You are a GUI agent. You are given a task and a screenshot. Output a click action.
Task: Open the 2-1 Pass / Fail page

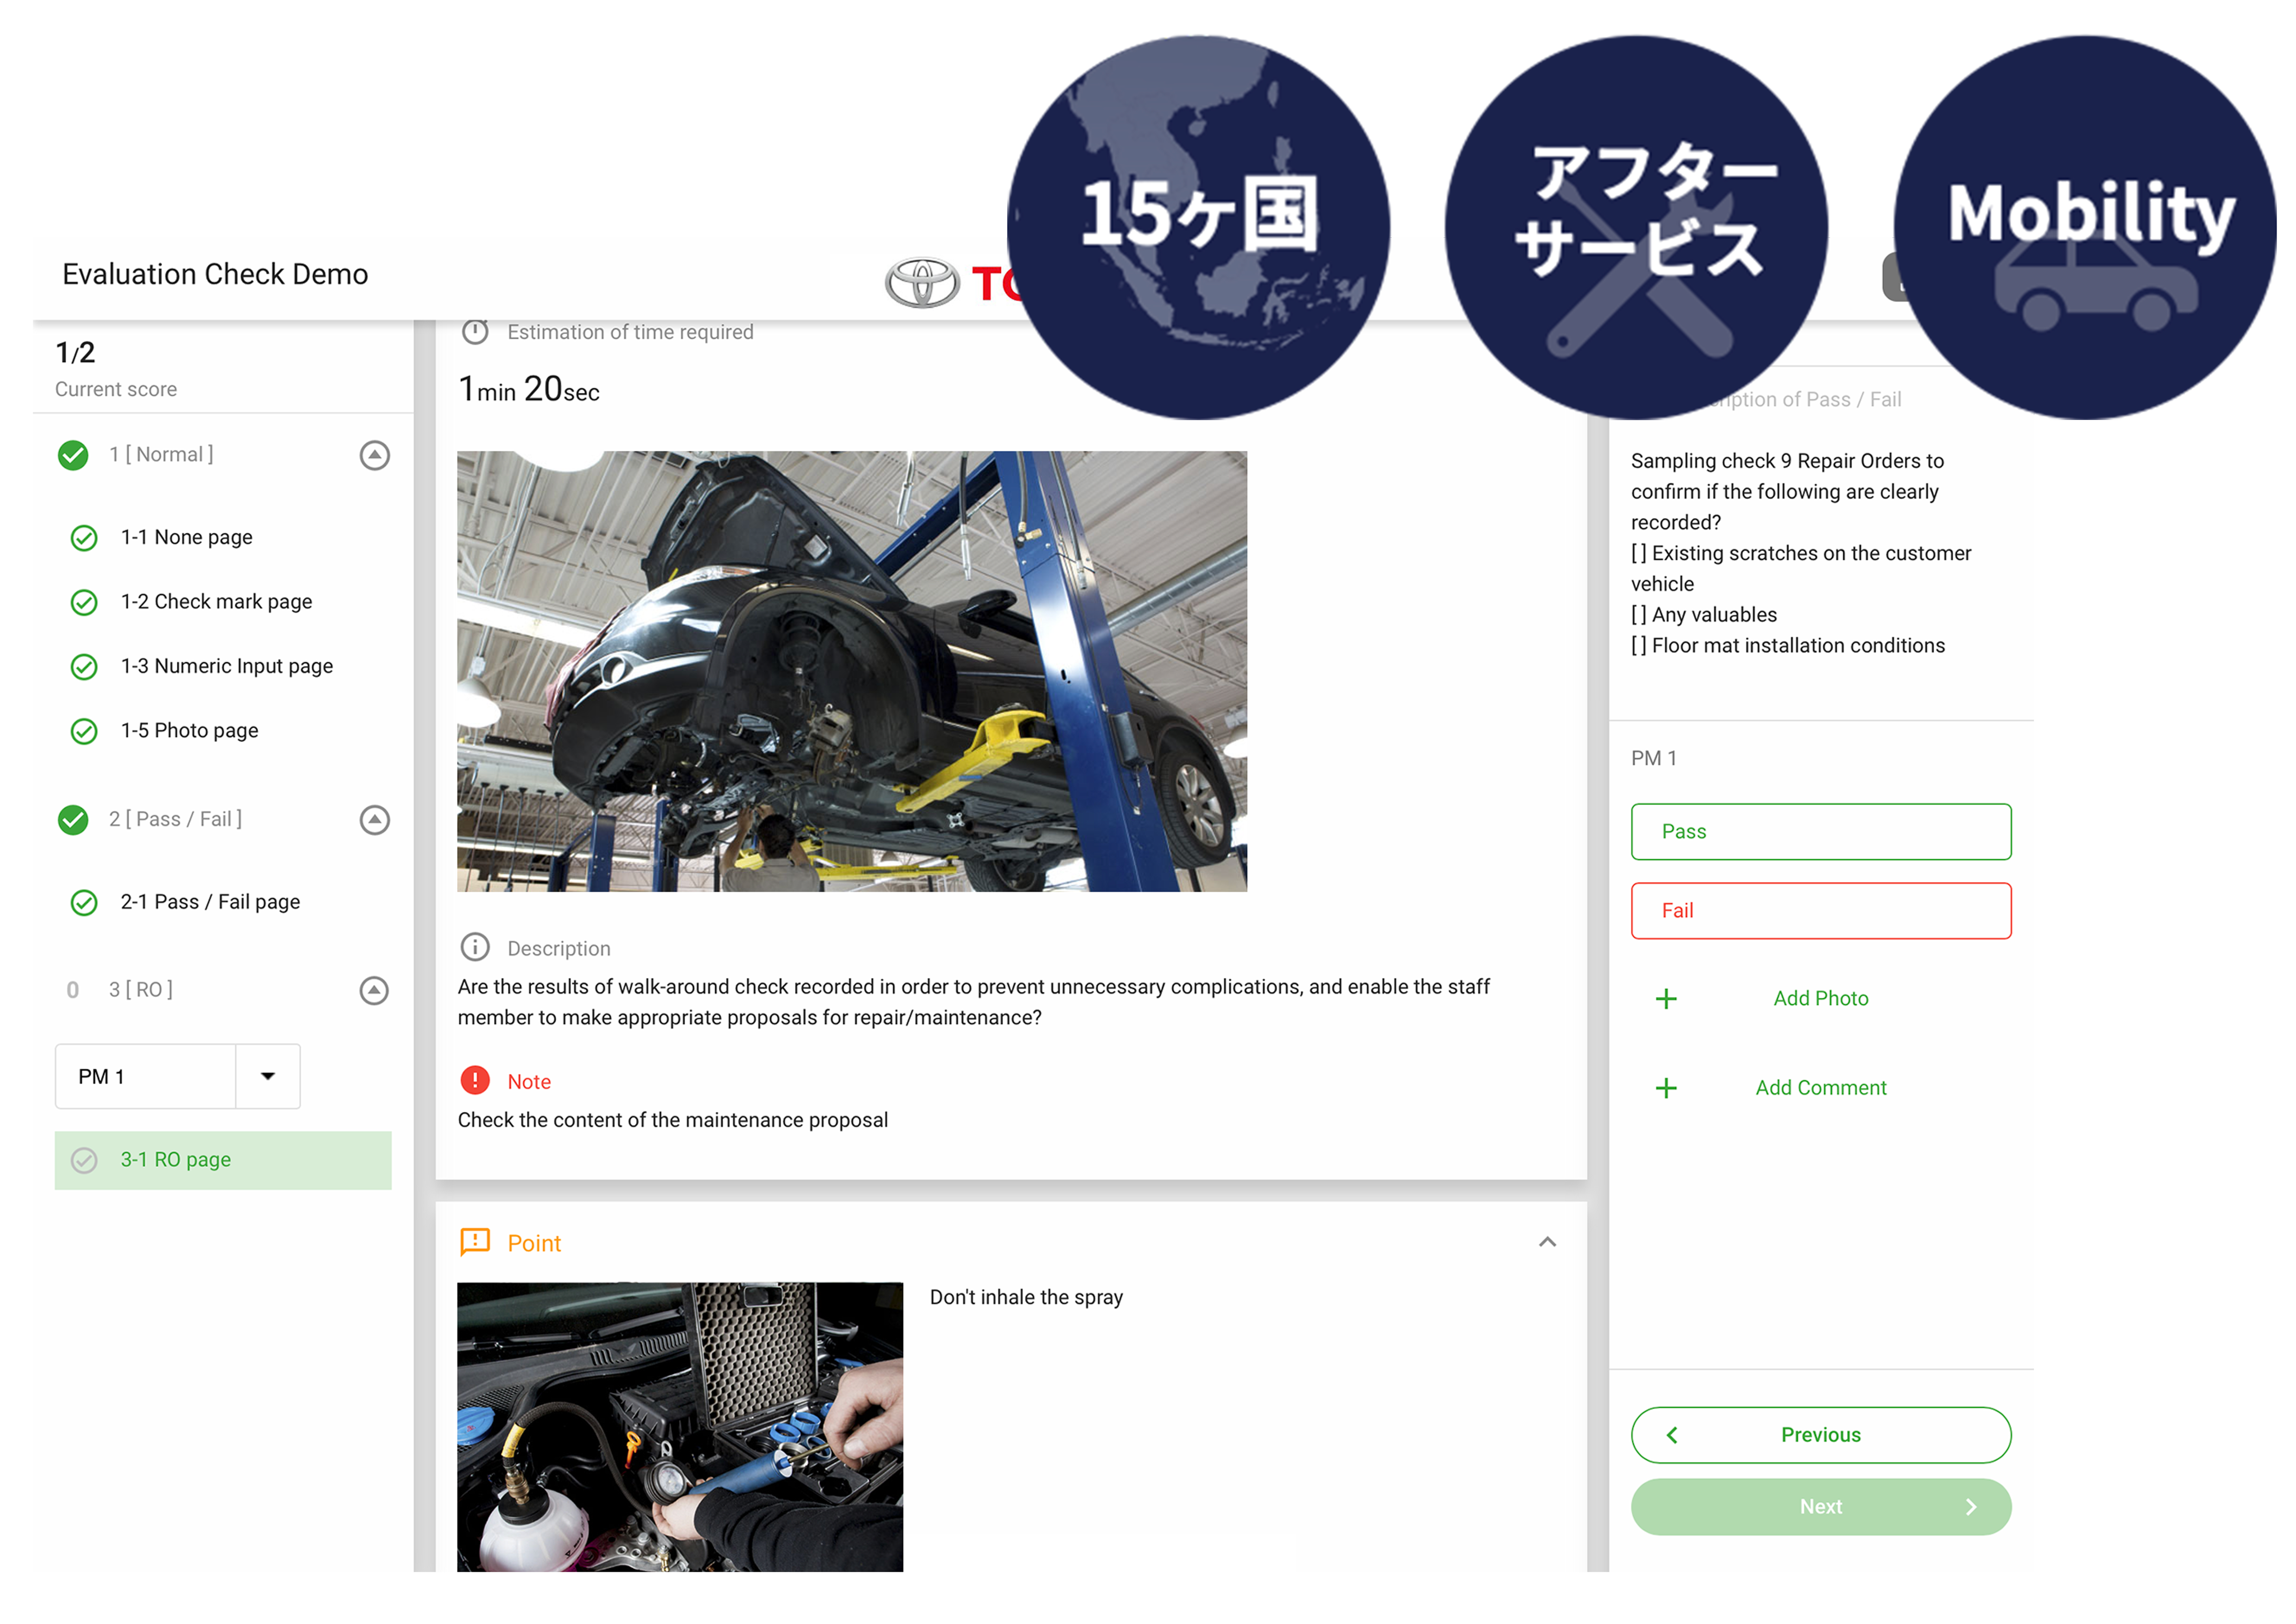pos(210,902)
